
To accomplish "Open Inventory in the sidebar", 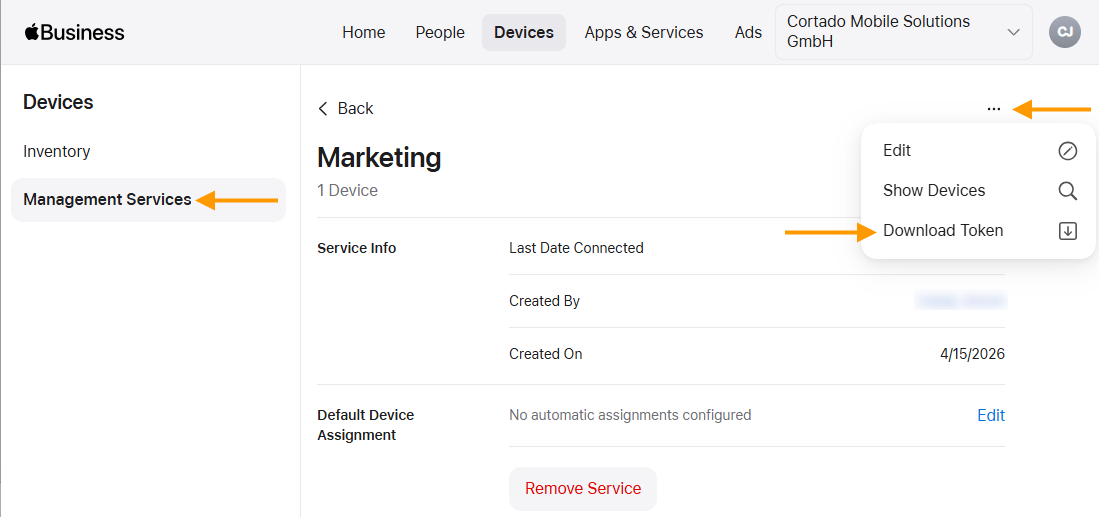I will [57, 151].
